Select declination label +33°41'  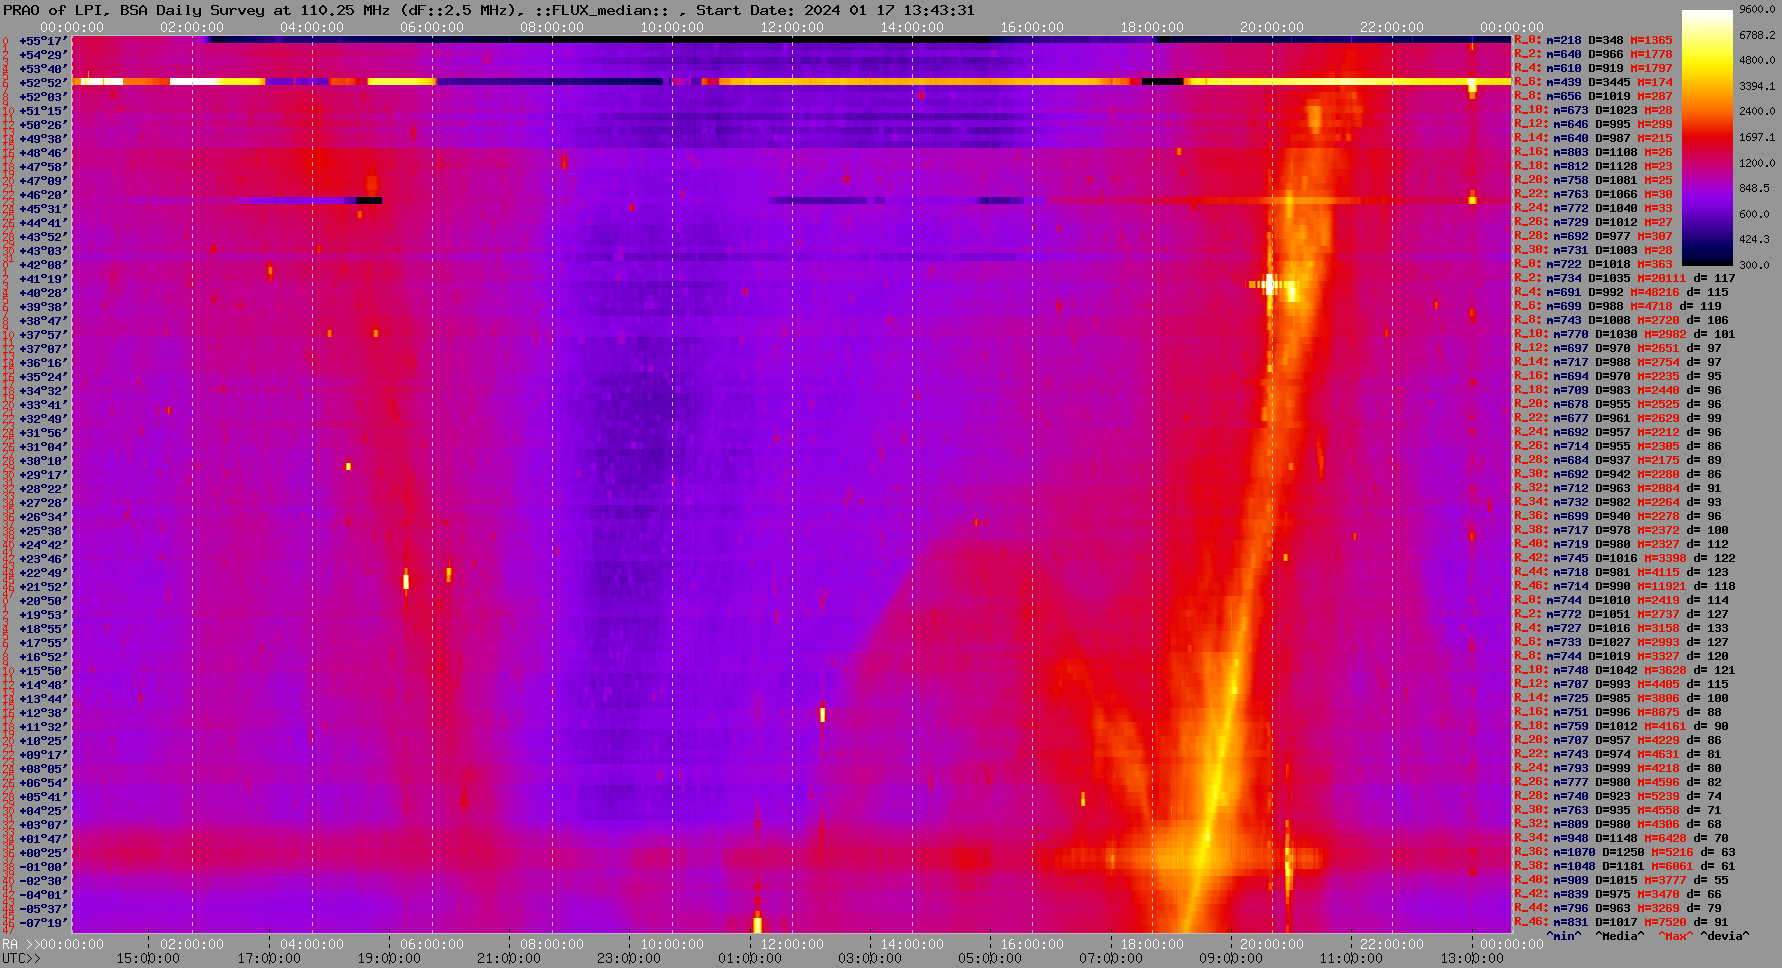[43, 405]
